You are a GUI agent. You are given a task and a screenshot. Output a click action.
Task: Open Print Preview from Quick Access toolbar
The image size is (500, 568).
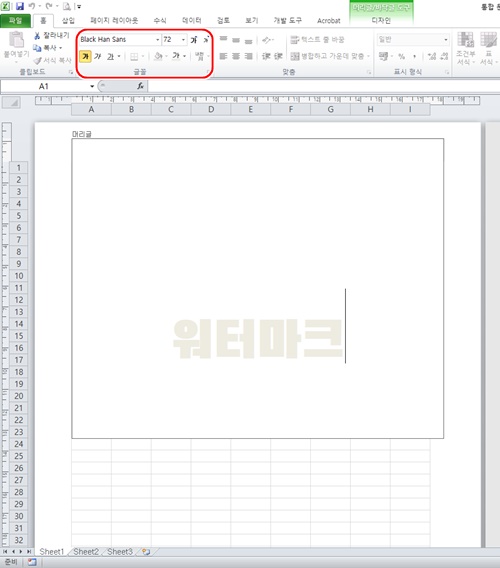pyautogui.click(x=67, y=6)
